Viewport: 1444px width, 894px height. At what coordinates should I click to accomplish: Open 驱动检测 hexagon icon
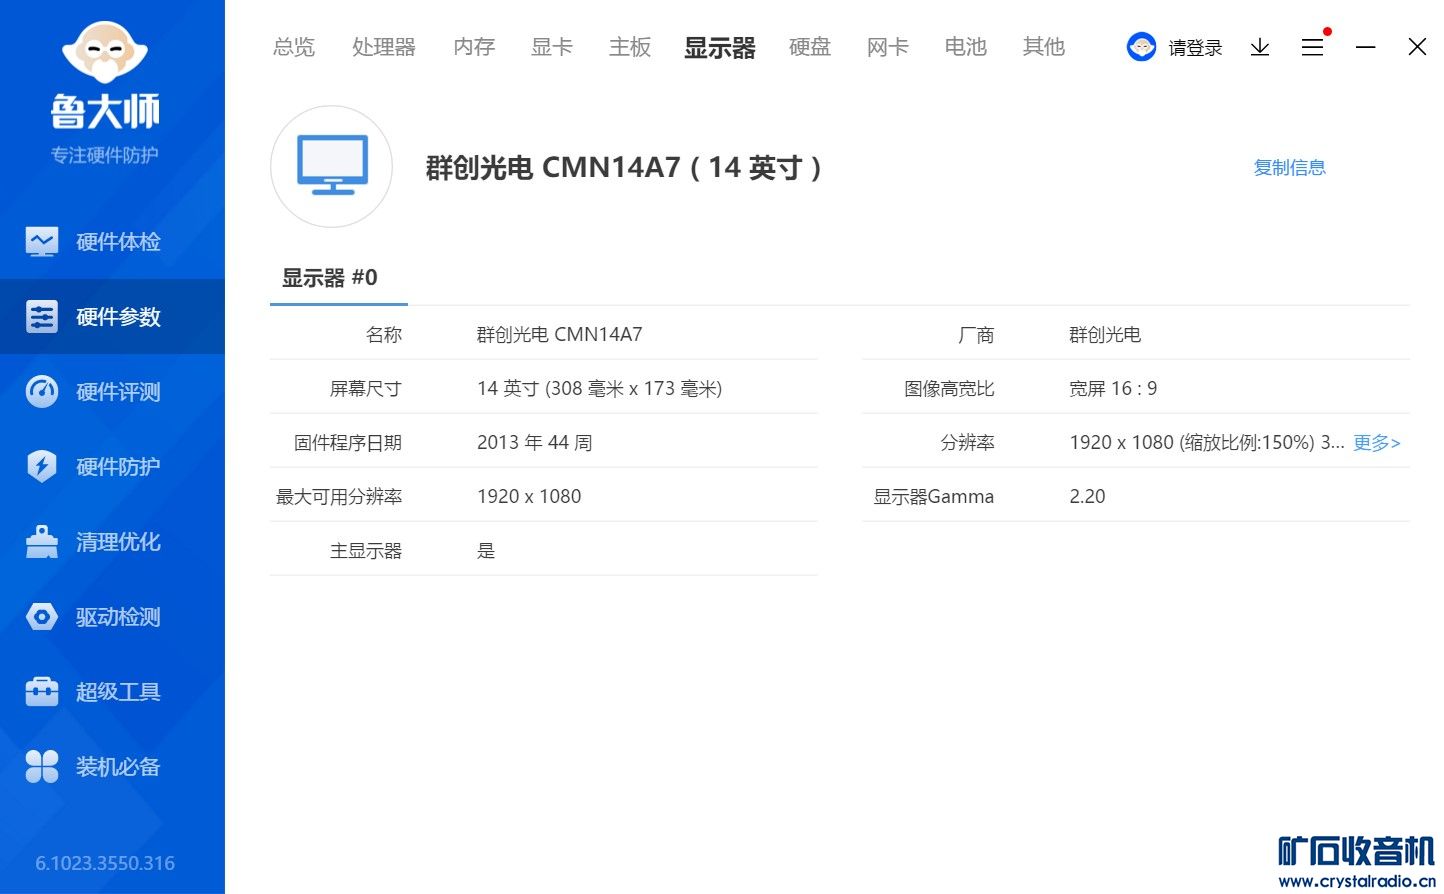42,617
